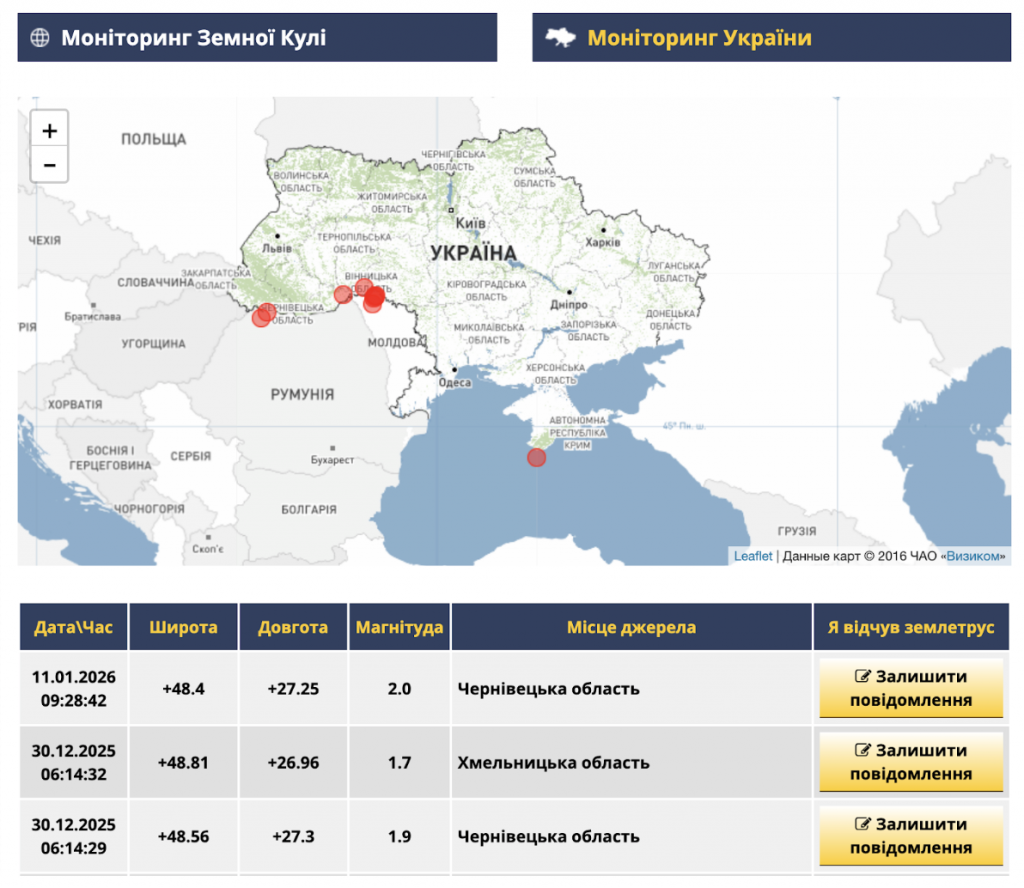The image size is (1024, 888).
Task: Click the Місце джерела column header
Action: [631, 628]
